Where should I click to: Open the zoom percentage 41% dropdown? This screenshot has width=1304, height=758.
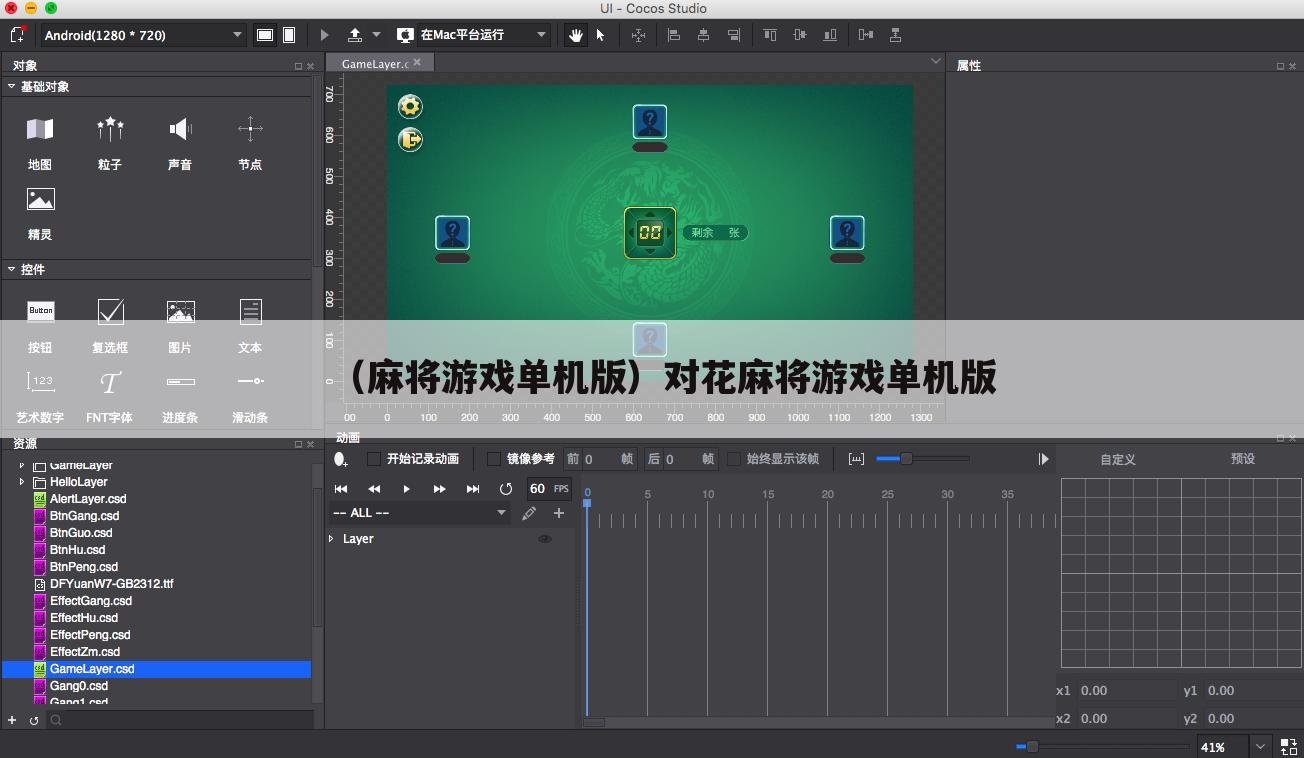click(1260, 747)
